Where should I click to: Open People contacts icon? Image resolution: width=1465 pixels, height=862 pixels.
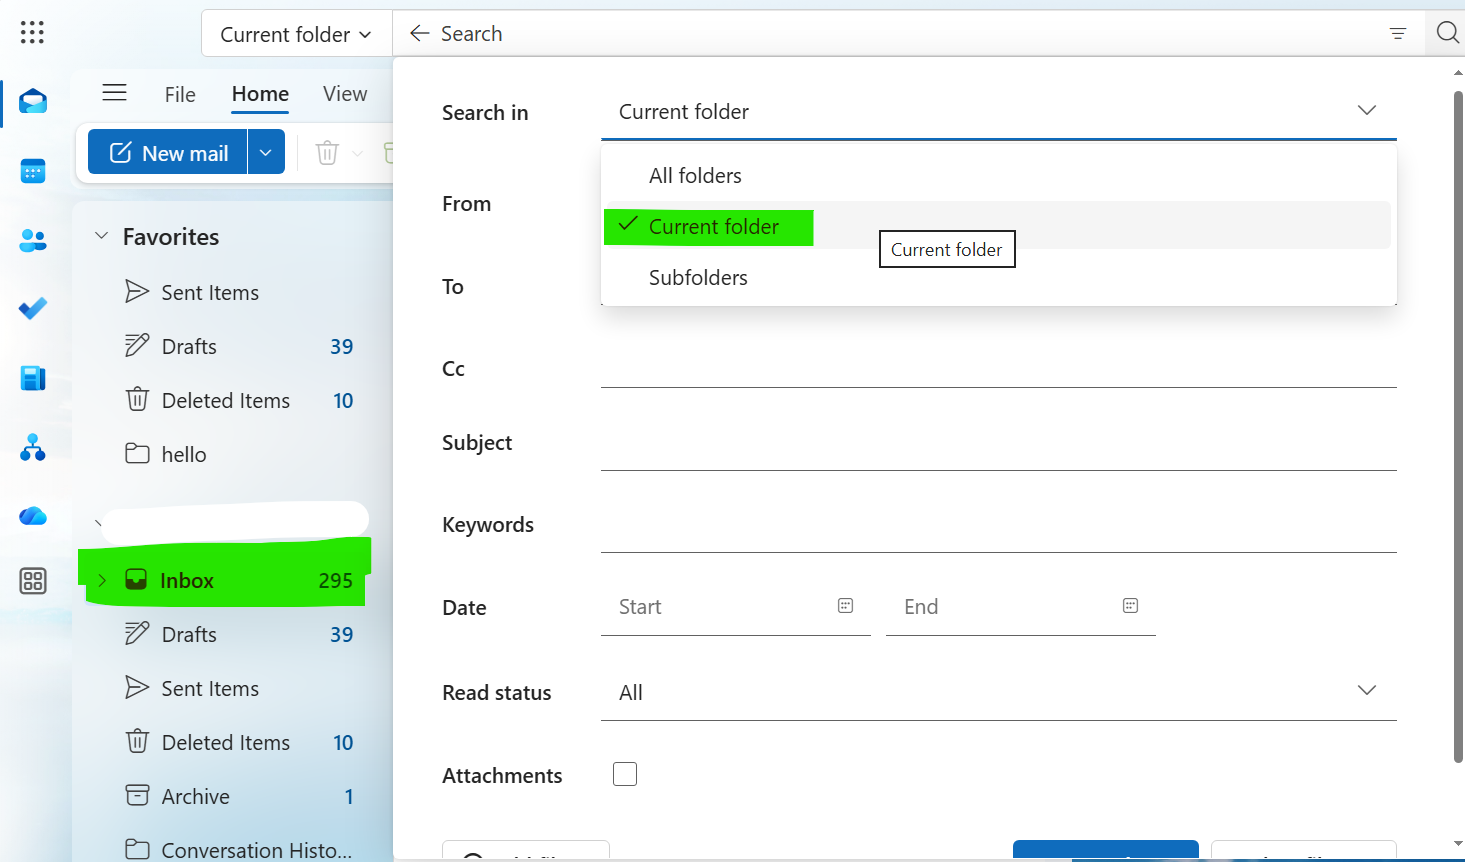click(x=33, y=240)
